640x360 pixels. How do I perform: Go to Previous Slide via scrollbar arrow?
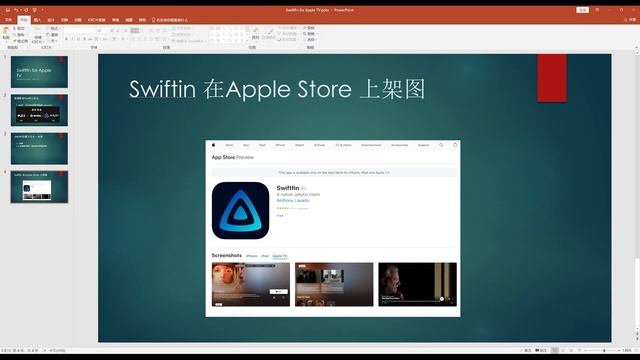click(637, 333)
